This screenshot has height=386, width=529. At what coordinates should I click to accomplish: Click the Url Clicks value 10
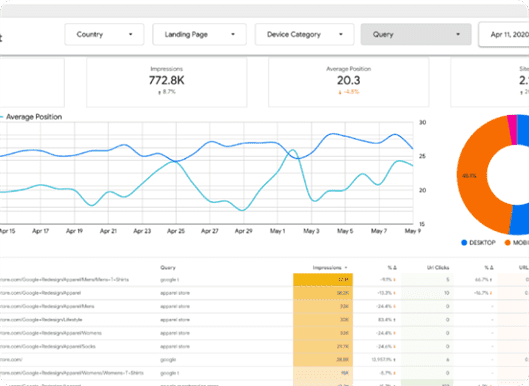click(x=447, y=293)
